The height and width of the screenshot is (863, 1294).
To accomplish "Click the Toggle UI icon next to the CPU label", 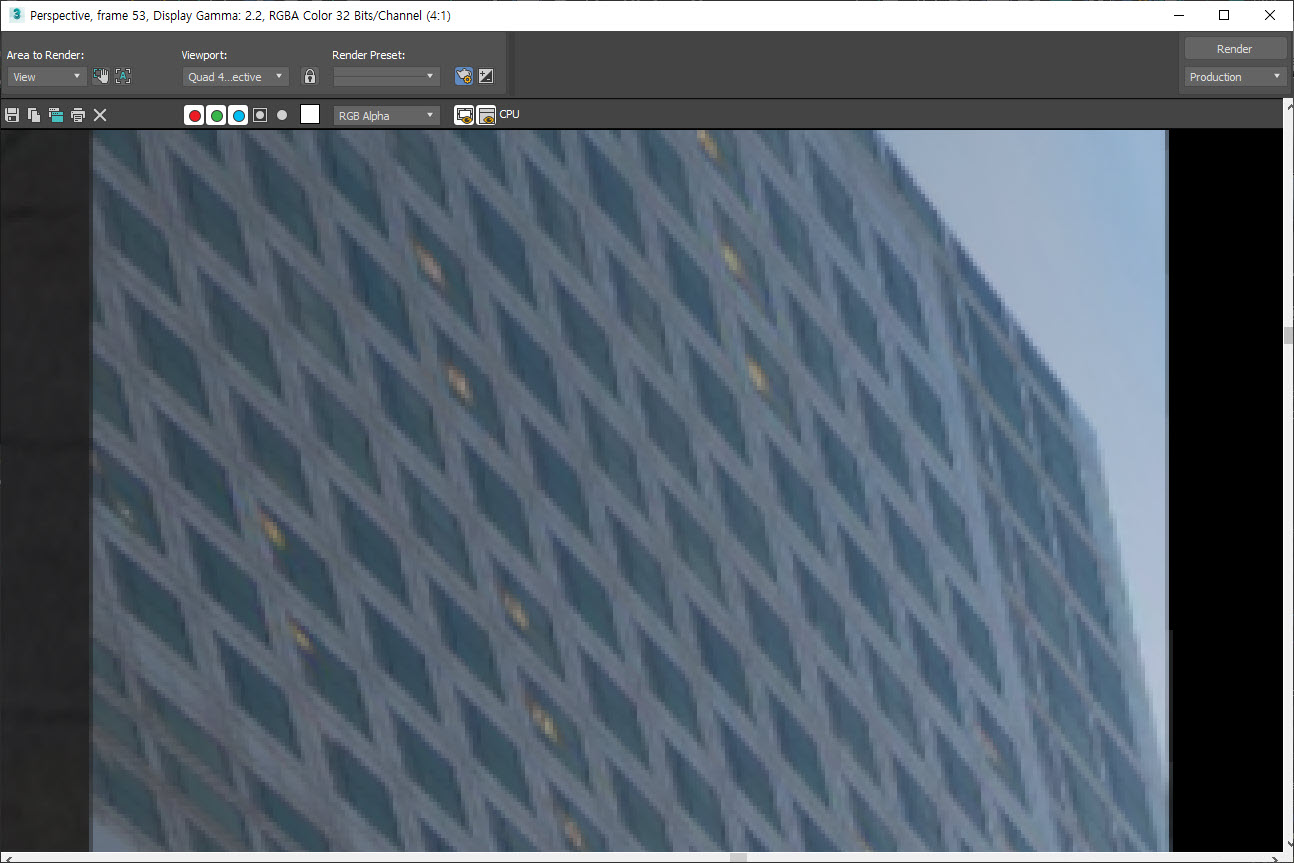I will point(486,115).
